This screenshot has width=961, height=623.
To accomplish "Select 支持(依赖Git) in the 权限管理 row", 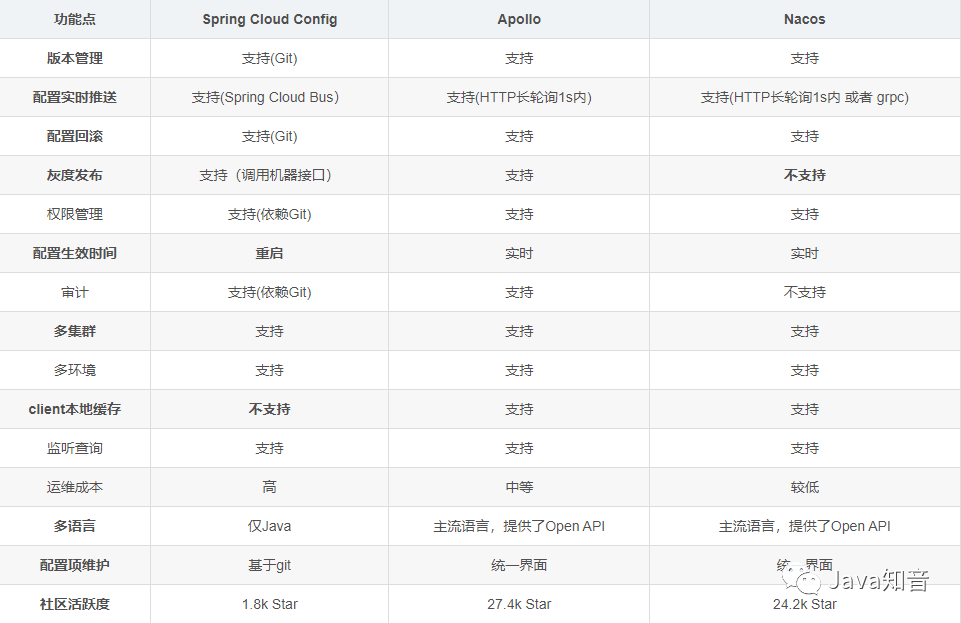I will coord(270,214).
